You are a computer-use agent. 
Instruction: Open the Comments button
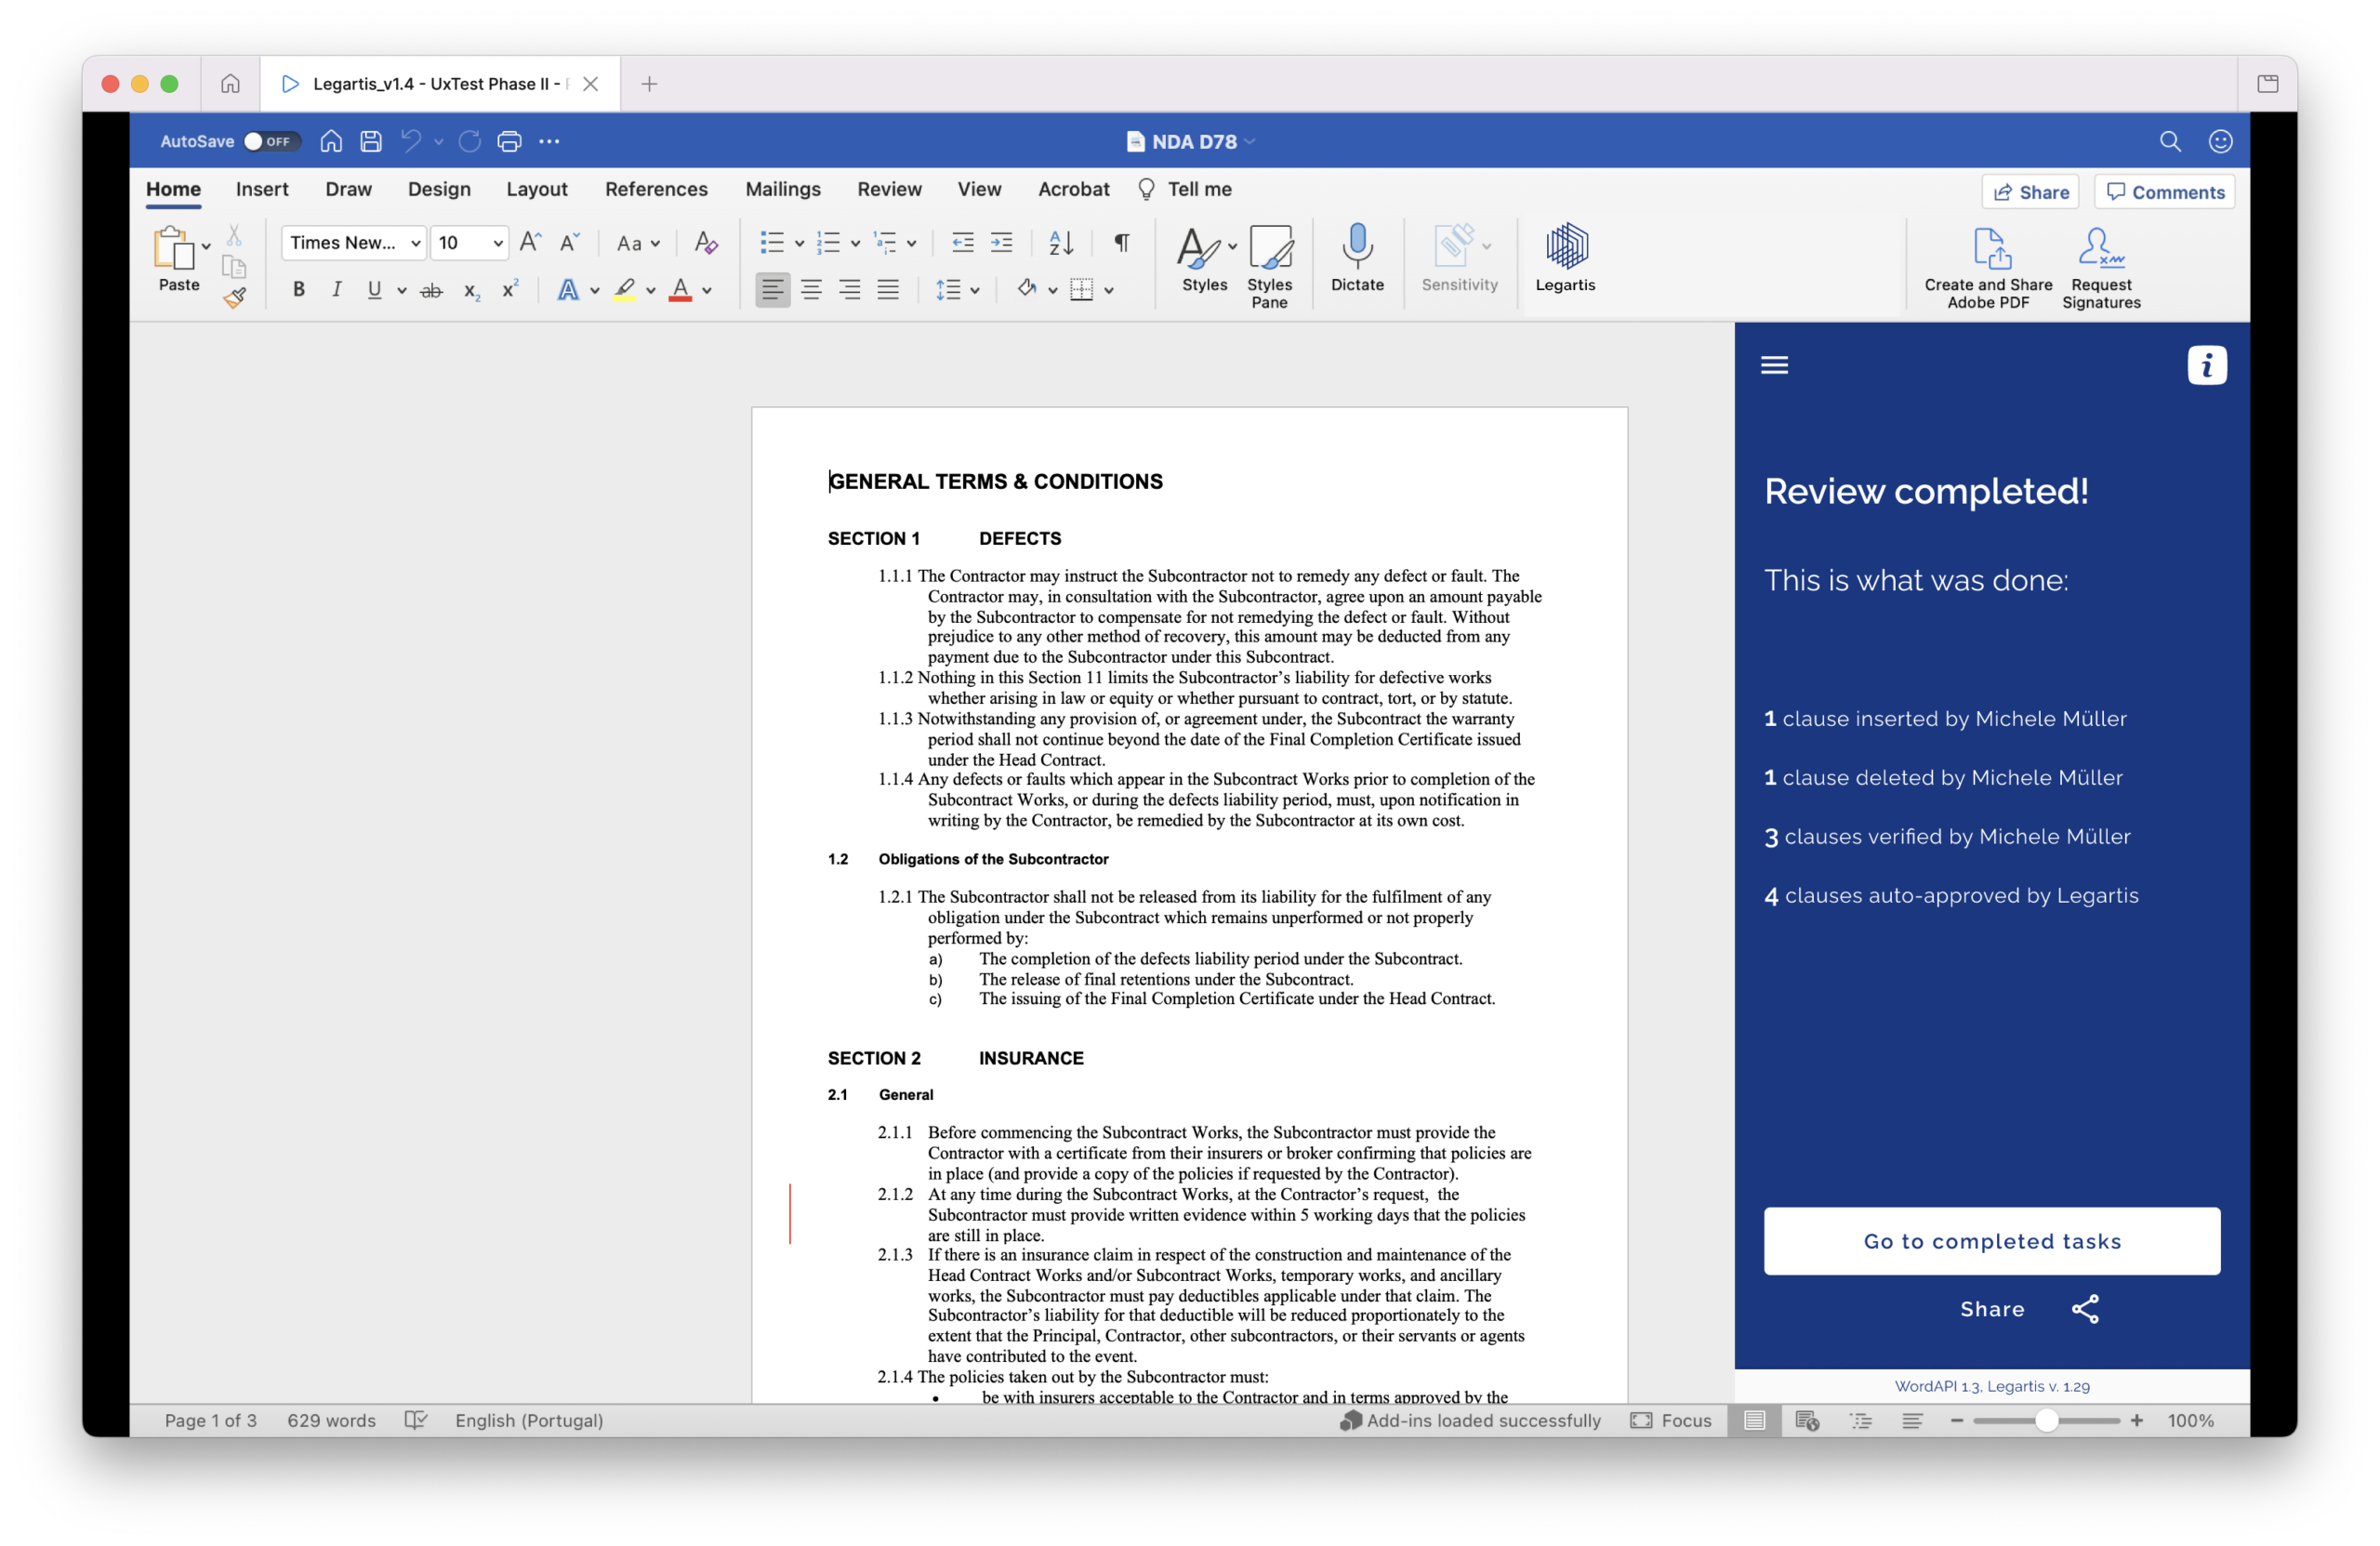[2164, 192]
